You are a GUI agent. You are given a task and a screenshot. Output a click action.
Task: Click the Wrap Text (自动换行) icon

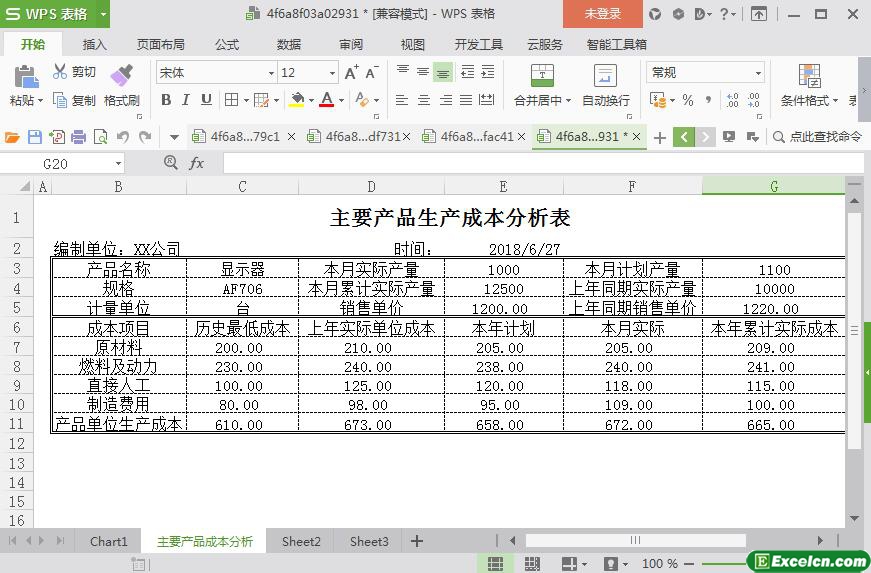pyautogui.click(x=605, y=76)
